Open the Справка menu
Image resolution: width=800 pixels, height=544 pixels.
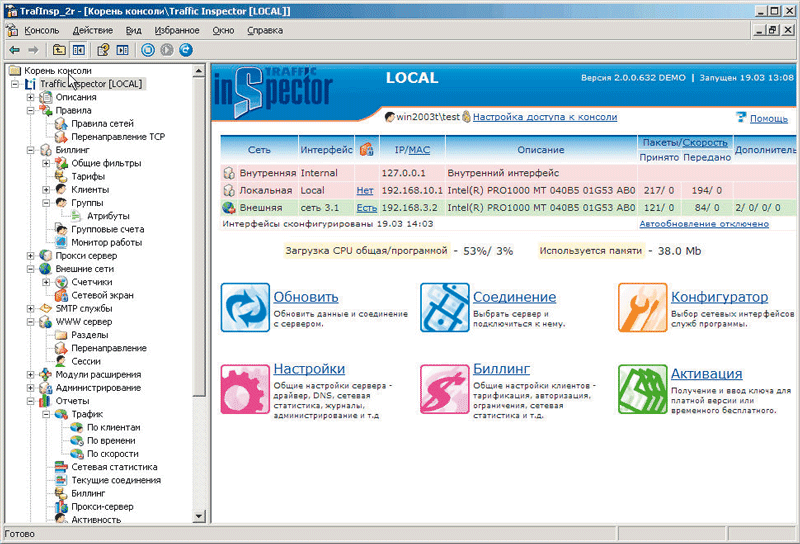coord(265,31)
